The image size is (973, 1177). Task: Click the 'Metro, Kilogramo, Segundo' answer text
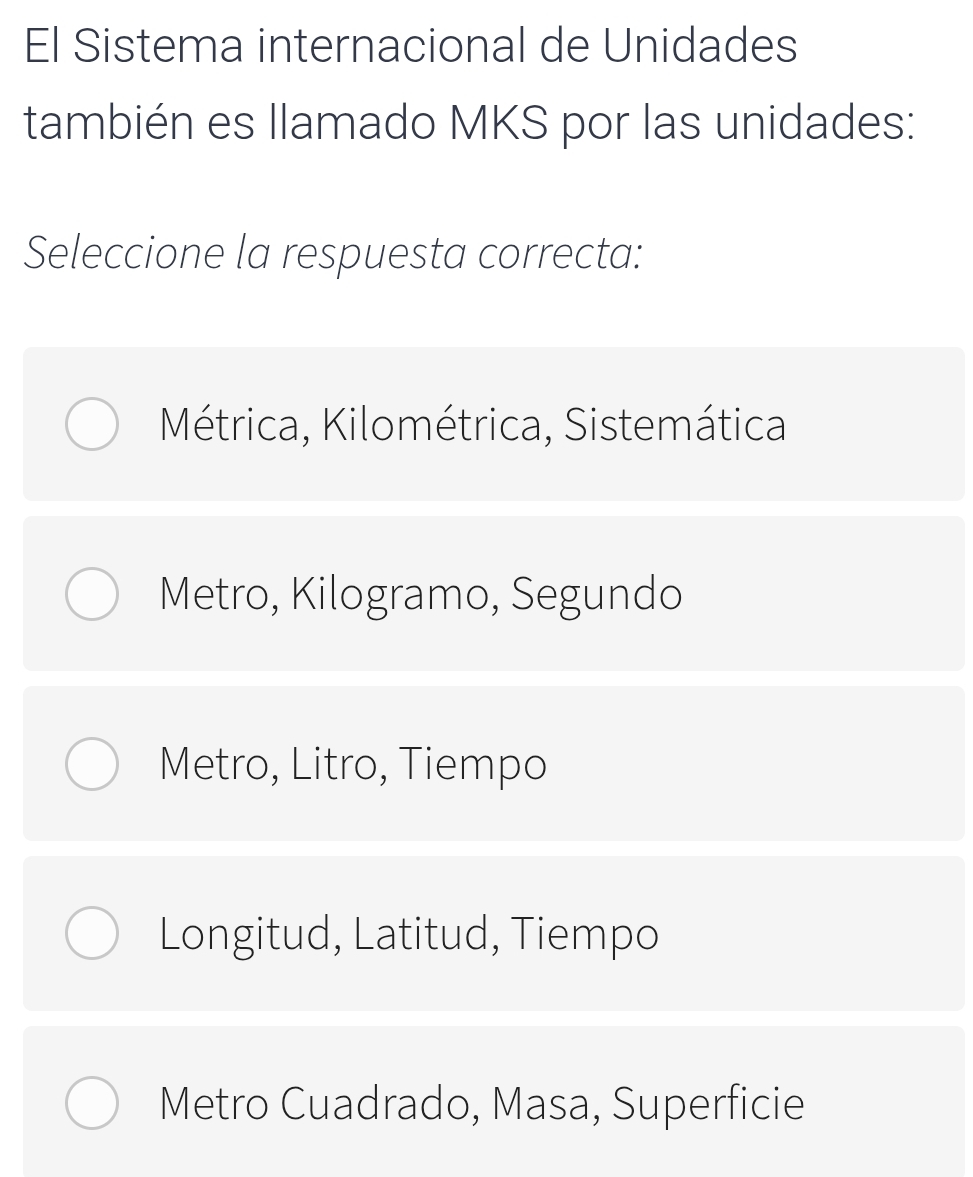[420, 595]
